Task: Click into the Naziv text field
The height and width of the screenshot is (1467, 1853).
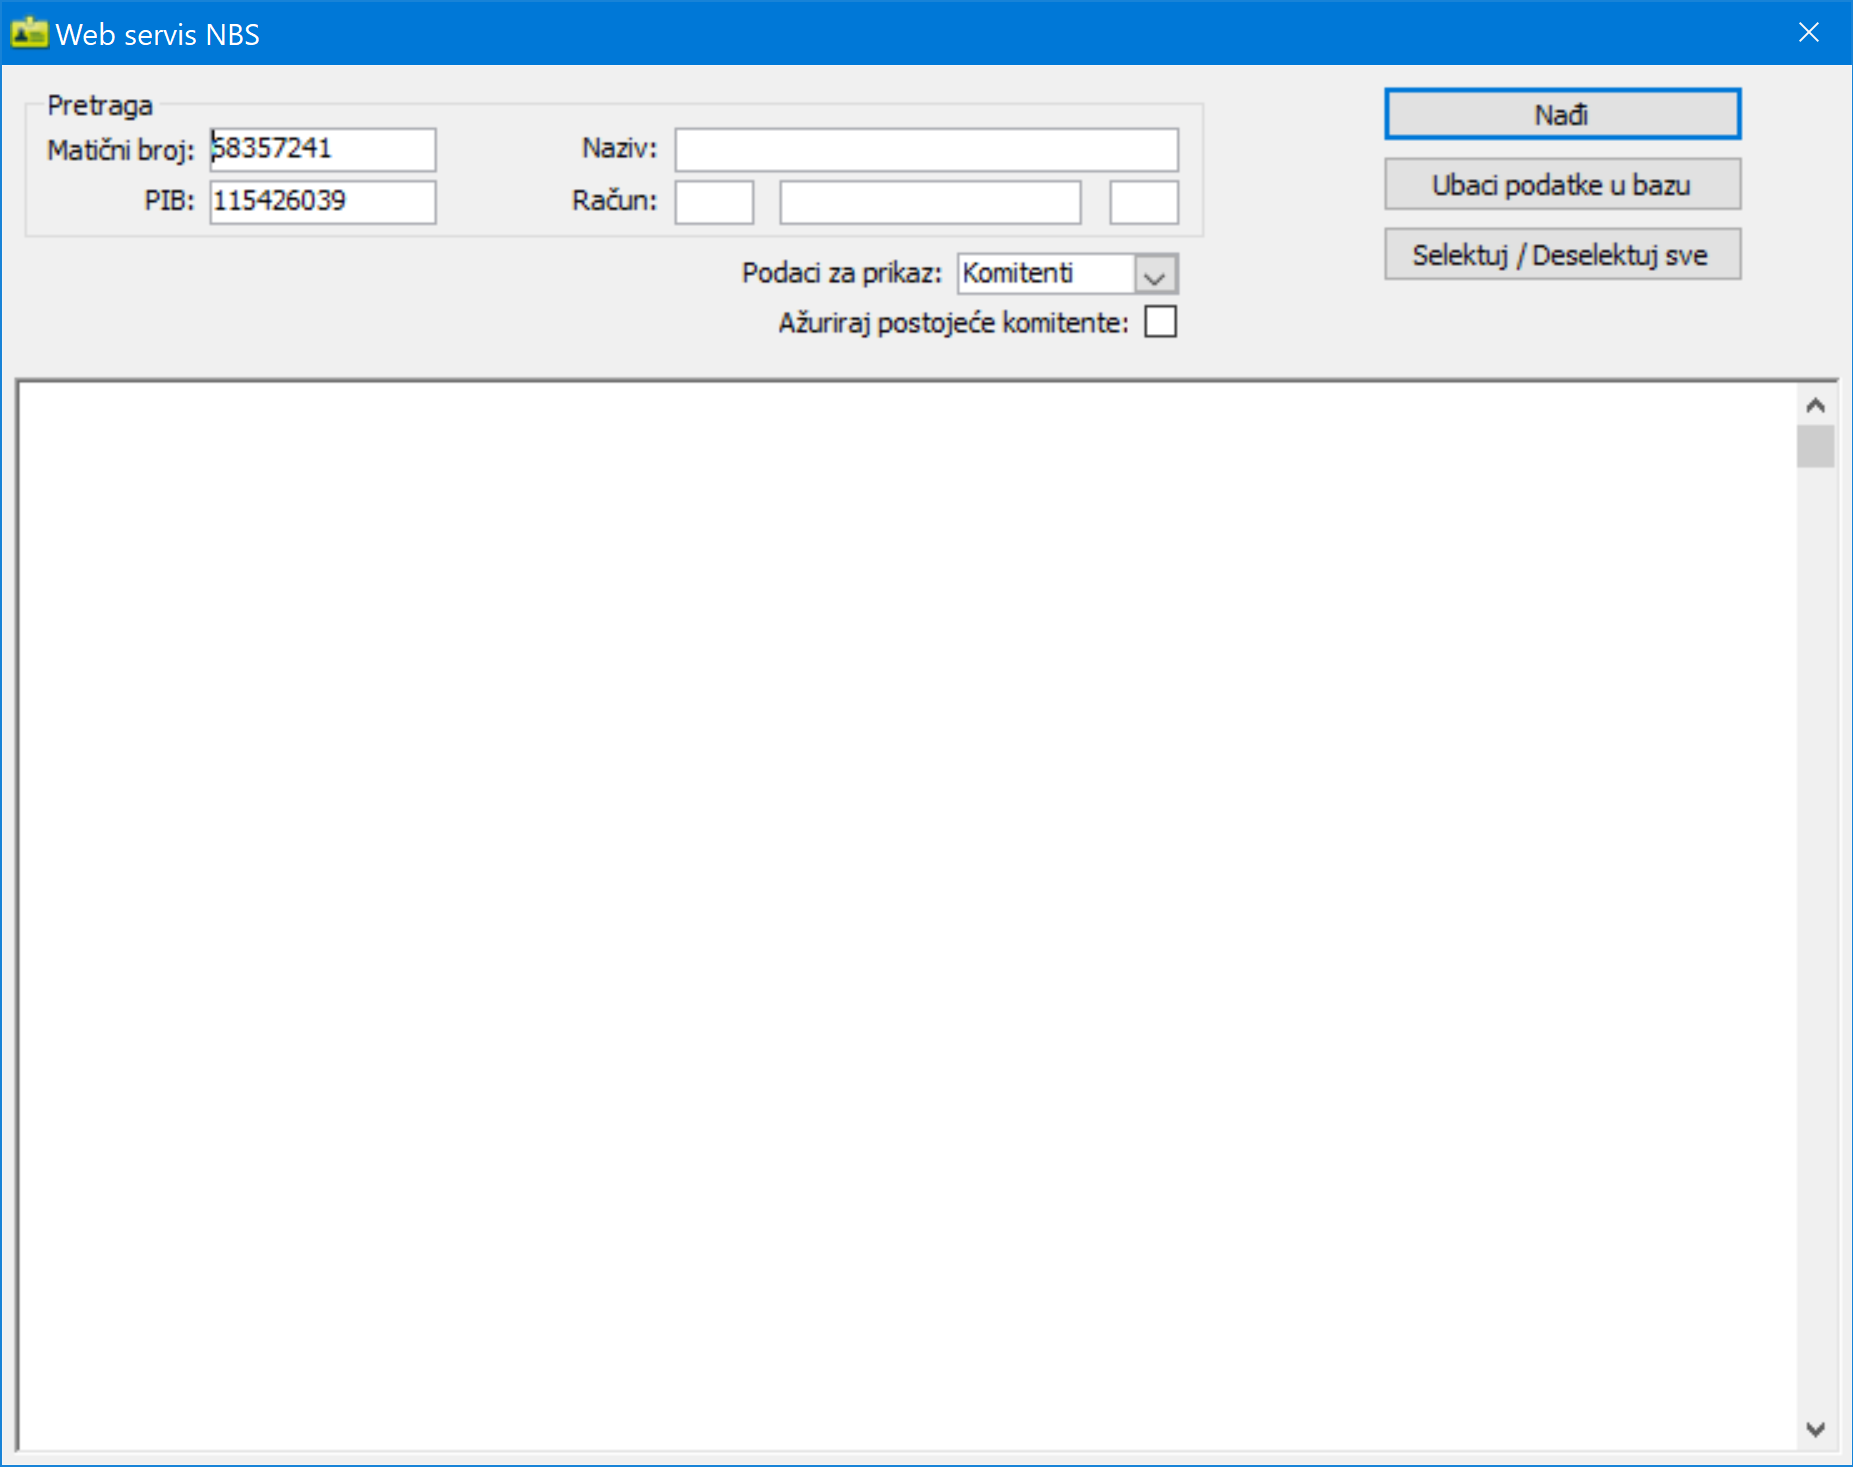Action: 927,149
